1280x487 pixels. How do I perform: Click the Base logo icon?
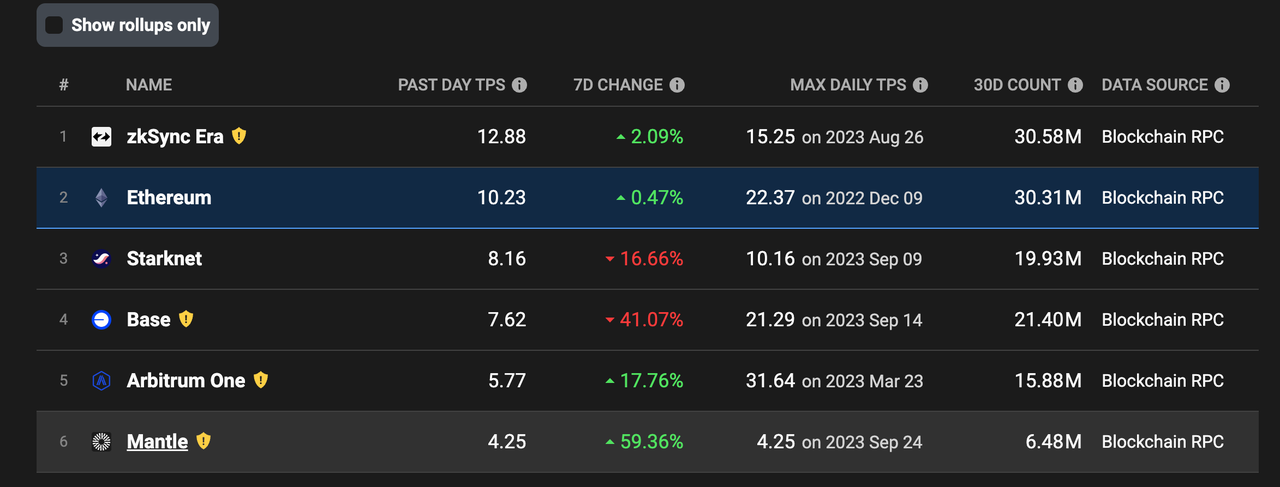click(x=101, y=320)
